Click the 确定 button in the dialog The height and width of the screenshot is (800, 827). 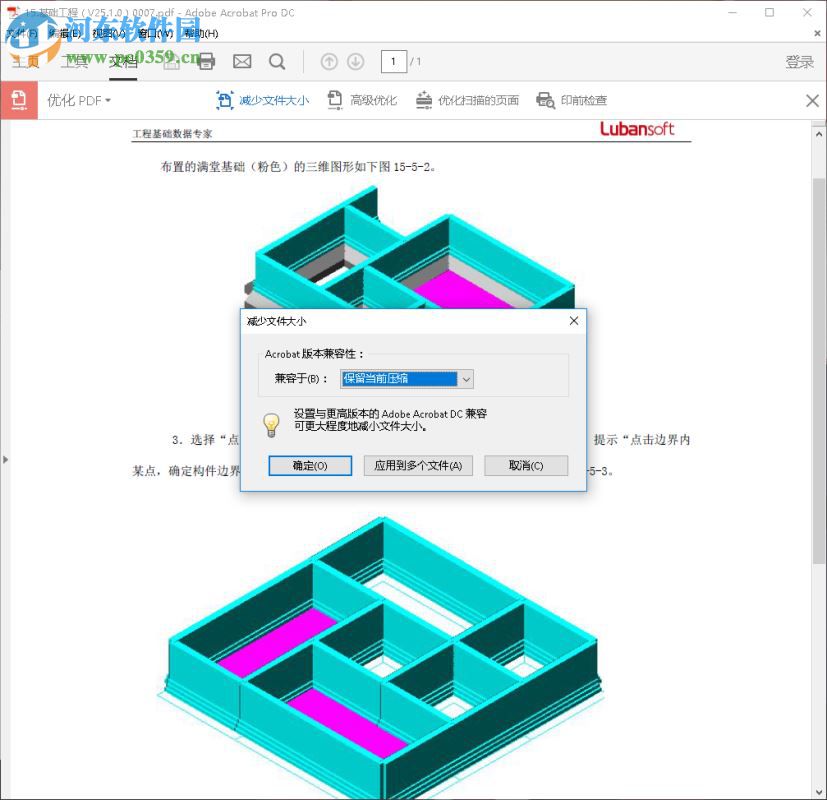click(310, 465)
